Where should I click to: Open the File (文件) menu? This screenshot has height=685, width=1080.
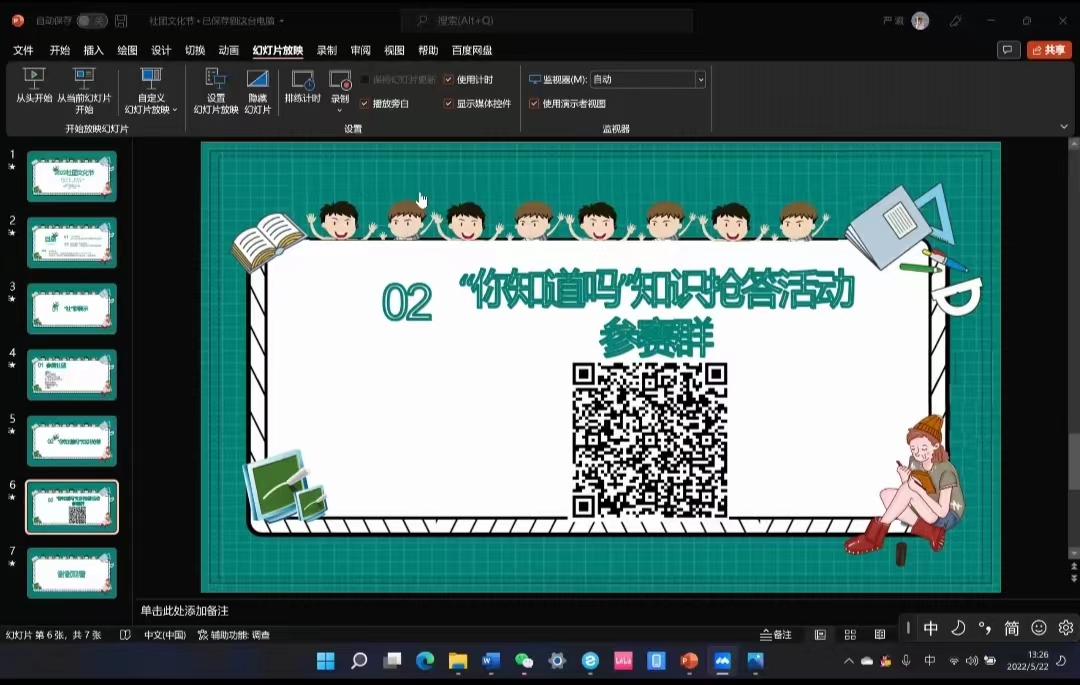23,50
